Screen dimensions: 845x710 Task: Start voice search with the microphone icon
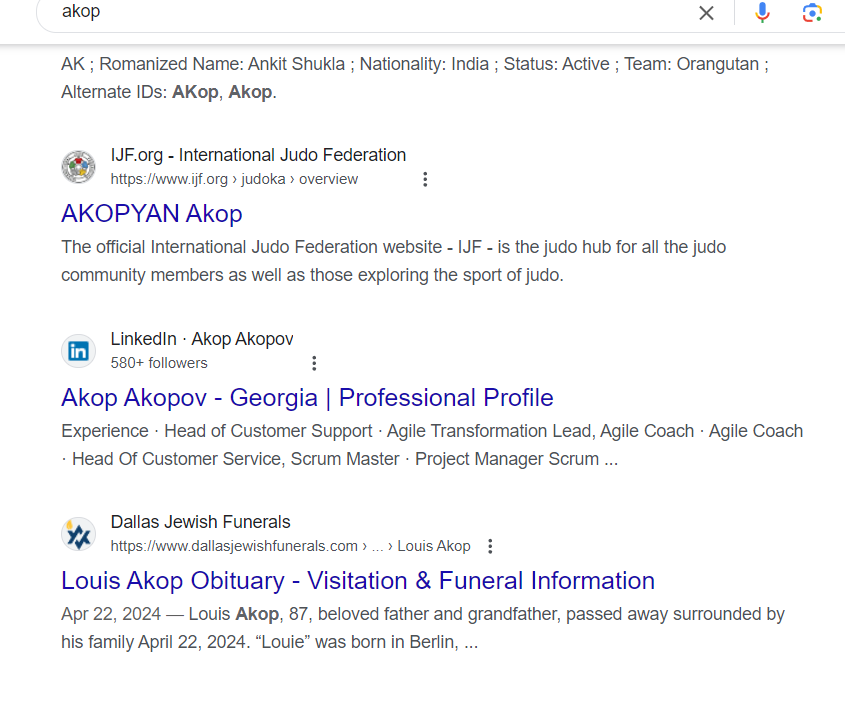click(762, 12)
